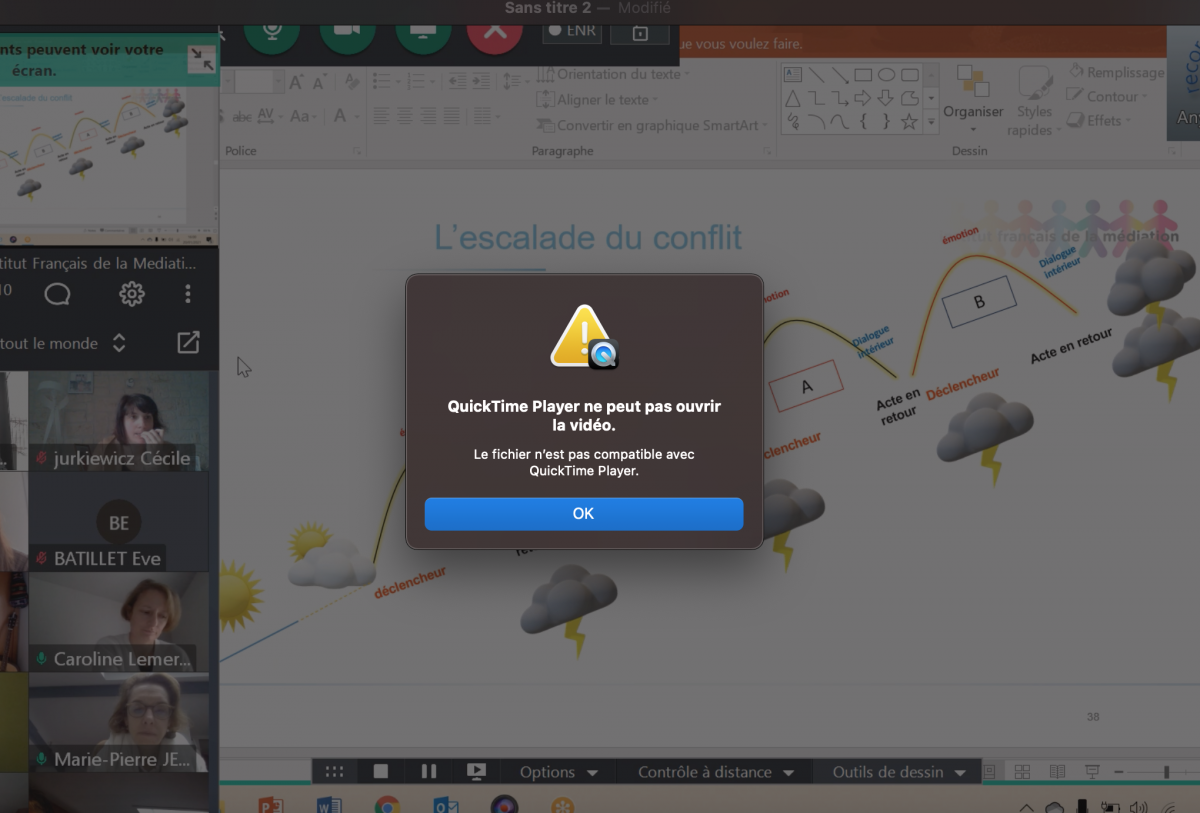
Task: Click the volume icon in system tray
Action: click(x=1138, y=807)
